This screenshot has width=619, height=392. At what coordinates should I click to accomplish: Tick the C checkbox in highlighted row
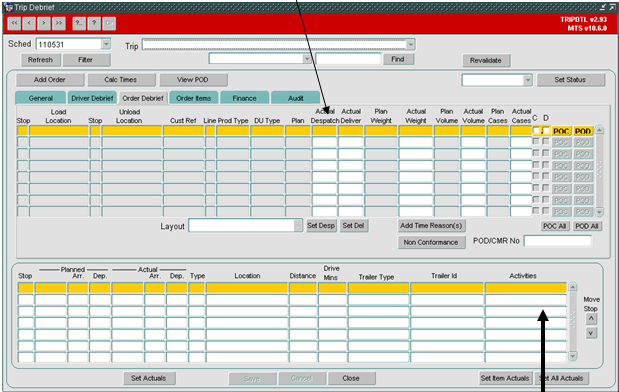coord(536,130)
